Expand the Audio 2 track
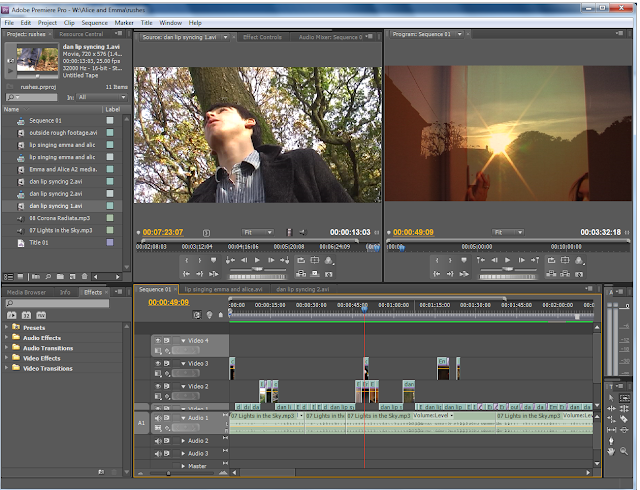The width and height of the screenshot is (640, 490). (x=183, y=440)
